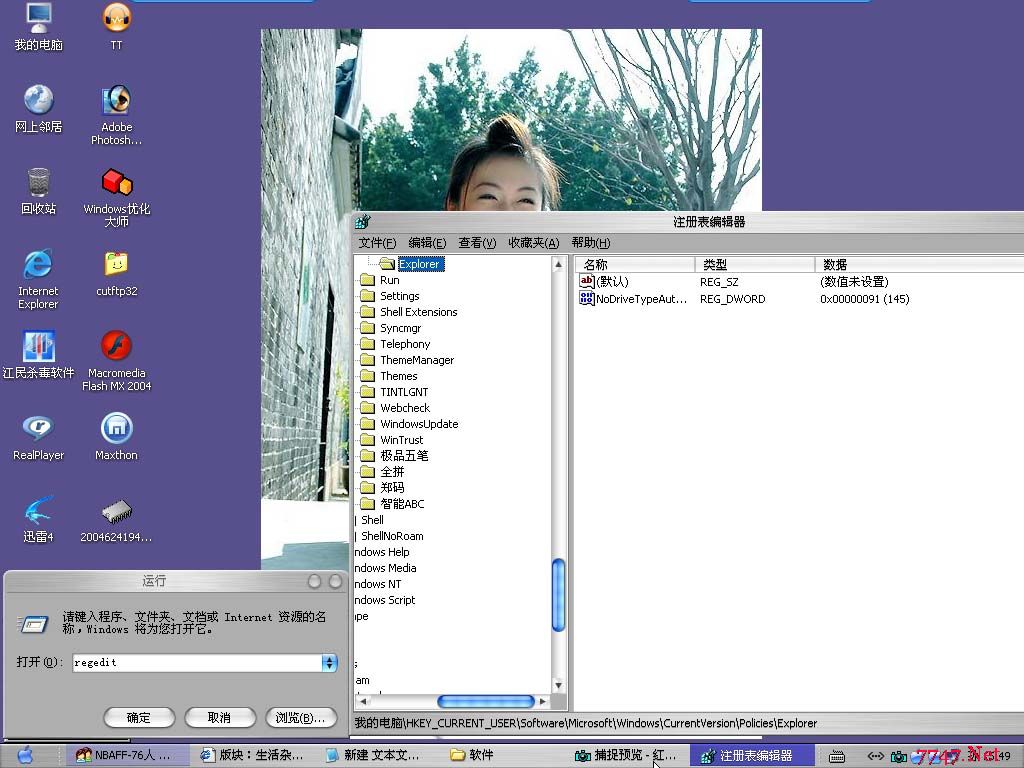Open the 收藏夹(A) menu in Registry Editor
The width and height of the screenshot is (1024, 768).
(534, 243)
